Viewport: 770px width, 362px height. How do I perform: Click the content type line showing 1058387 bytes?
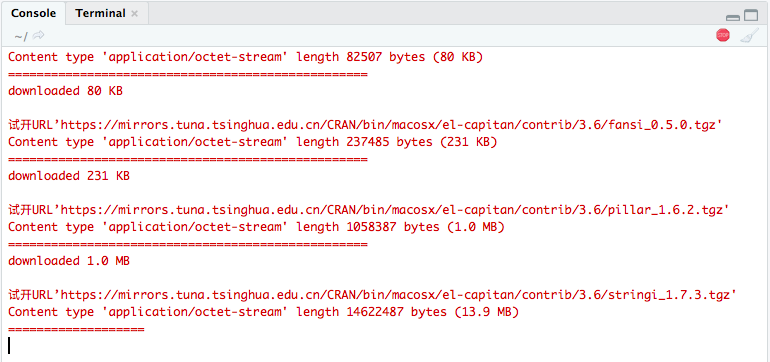coord(256,227)
